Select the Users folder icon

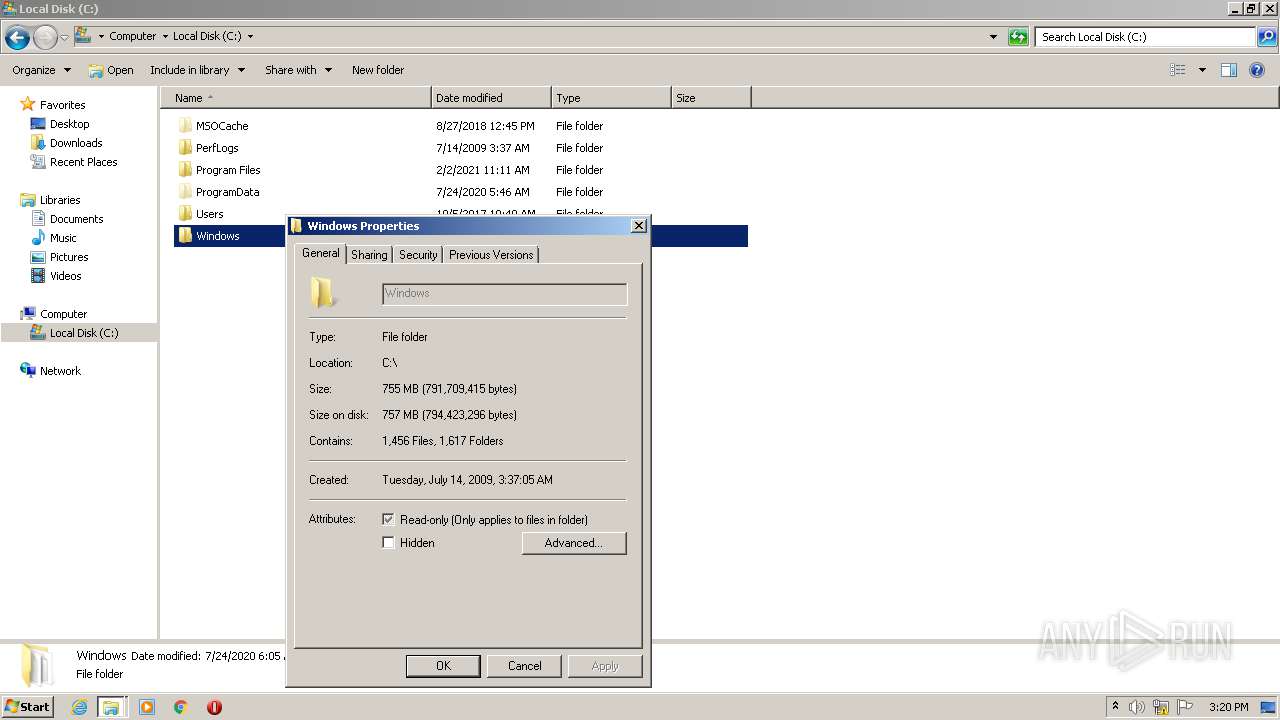[x=185, y=214]
